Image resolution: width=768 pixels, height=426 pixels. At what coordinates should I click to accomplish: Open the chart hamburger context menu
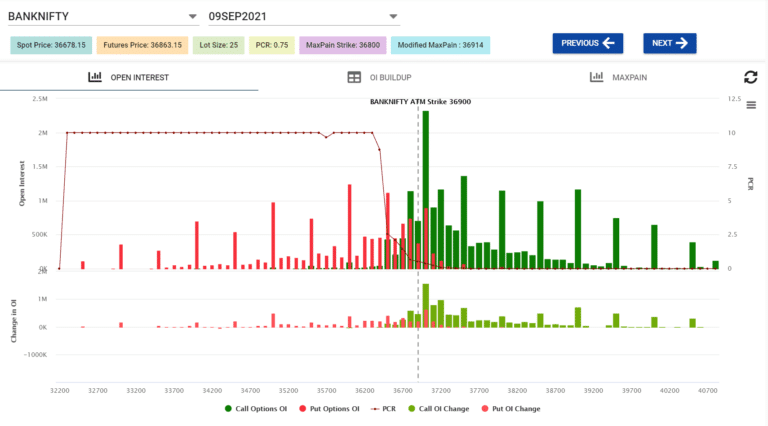(x=751, y=105)
